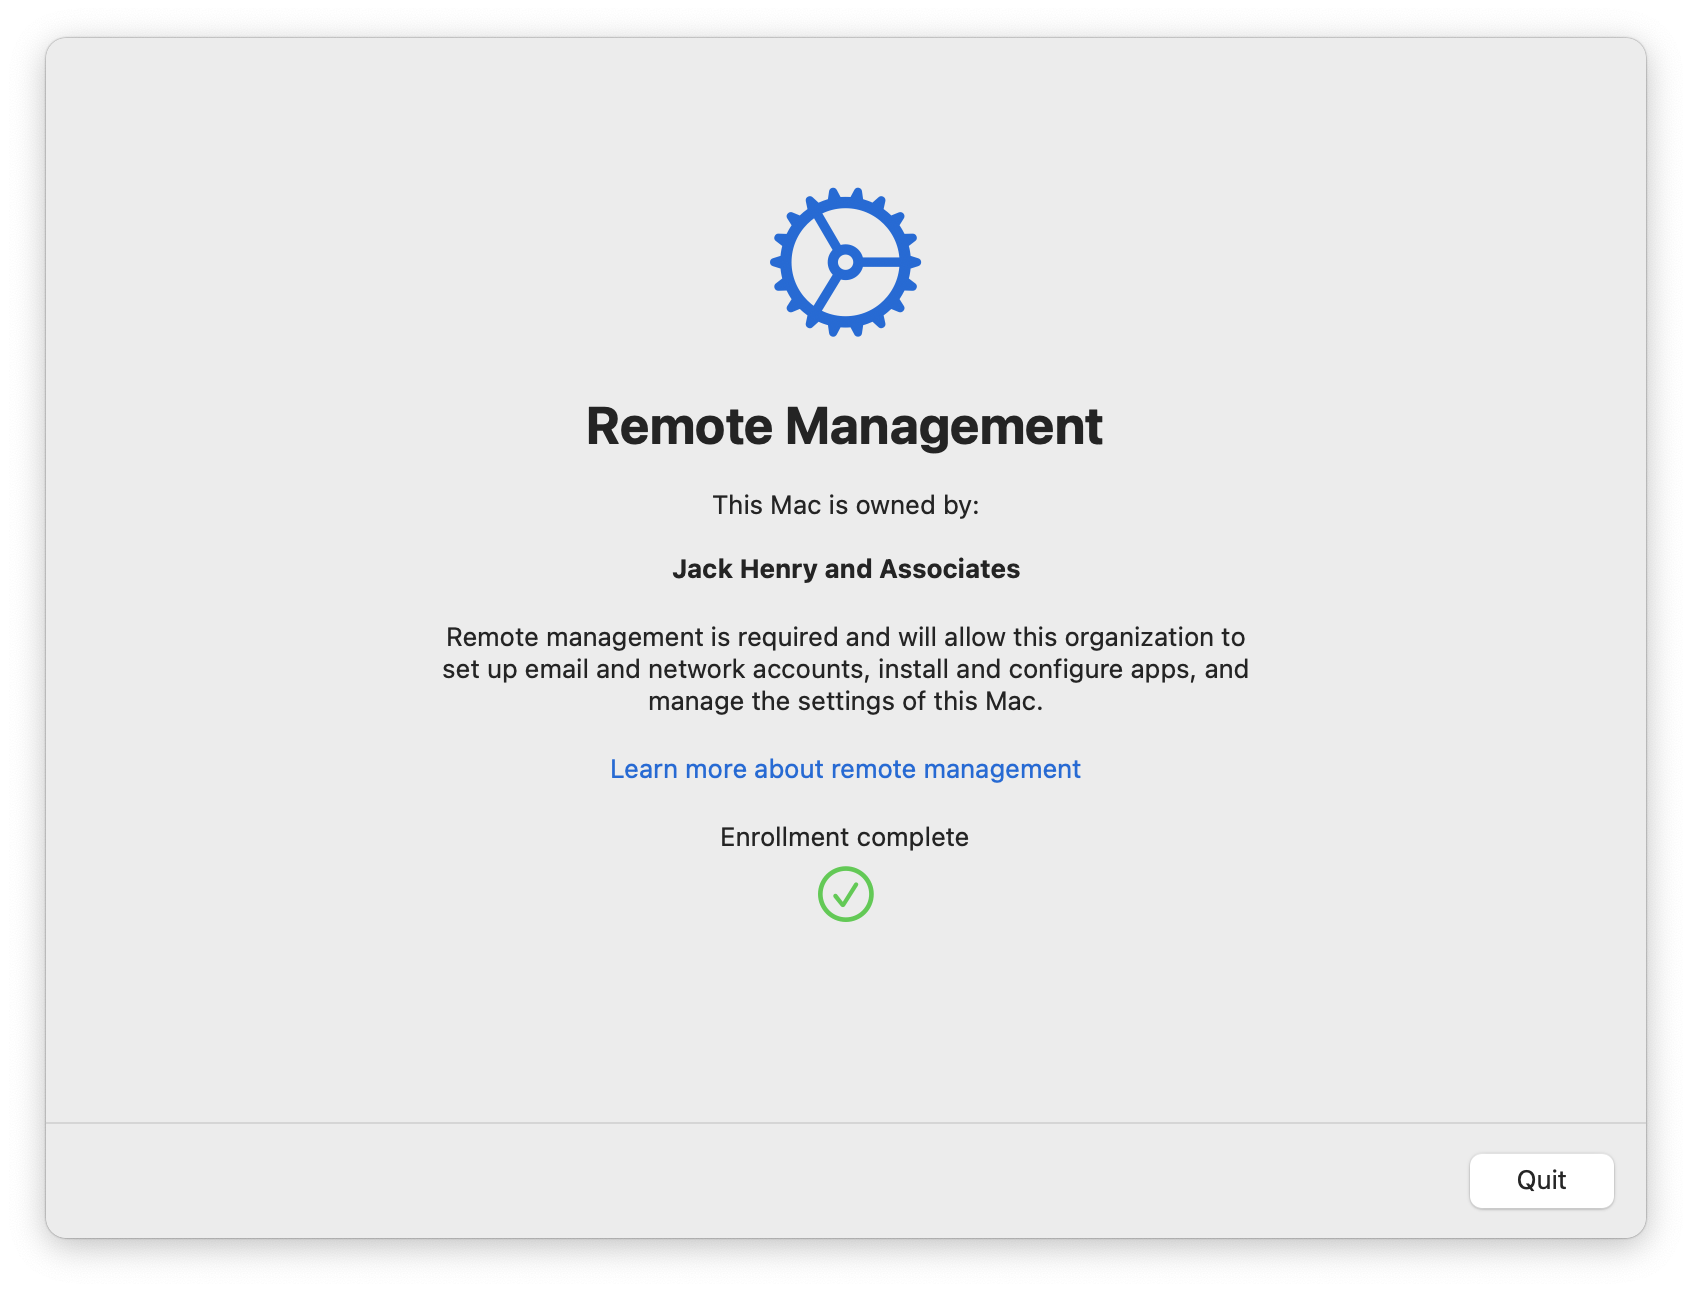Click "Learn more" at the link's start
The height and width of the screenshot is (1292, 1692).
[678, 769]
